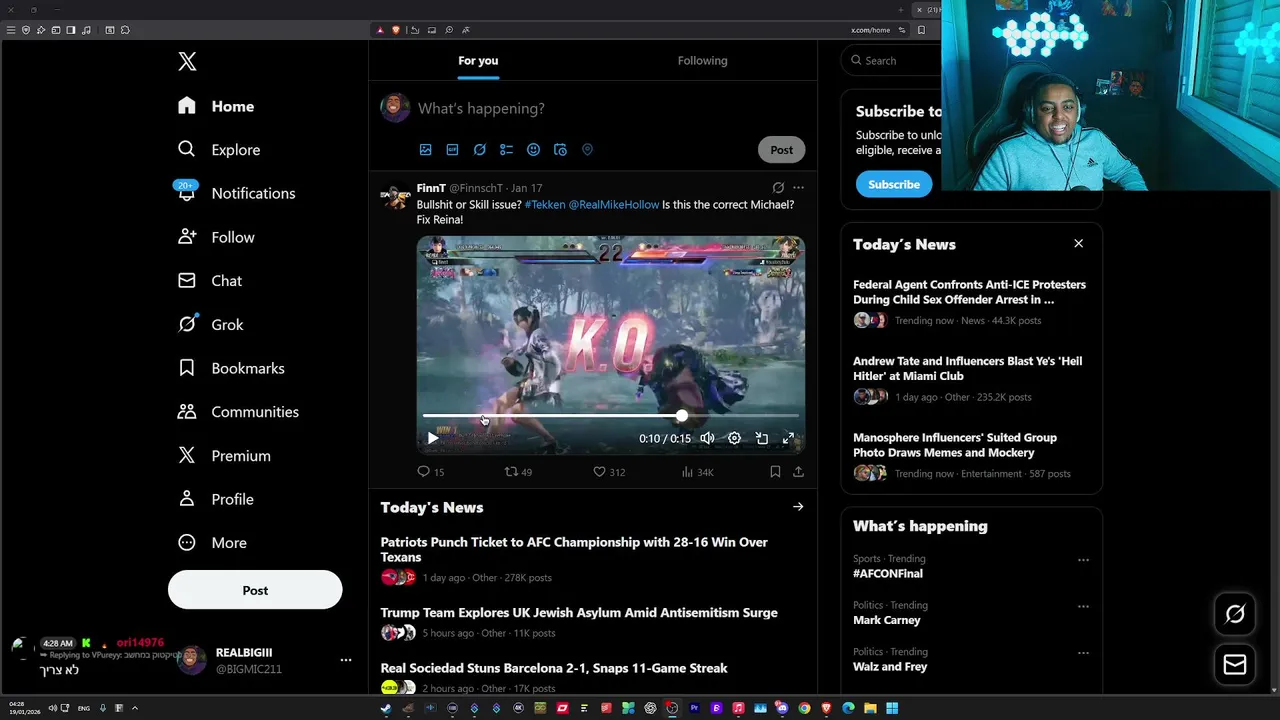Open Premium in the sidebar
Viewport: 1280px width, 720px height.
[224, 455]
